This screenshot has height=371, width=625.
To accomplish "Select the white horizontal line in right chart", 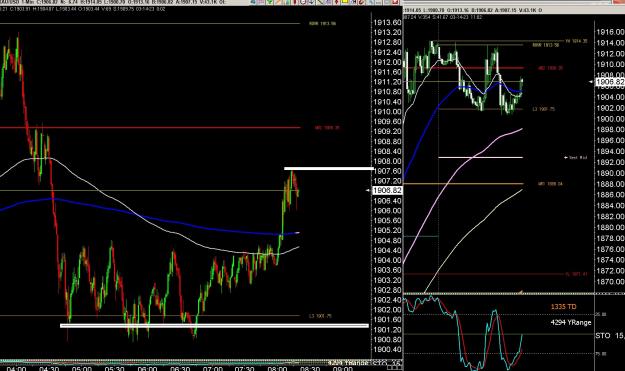I will 480,157.
